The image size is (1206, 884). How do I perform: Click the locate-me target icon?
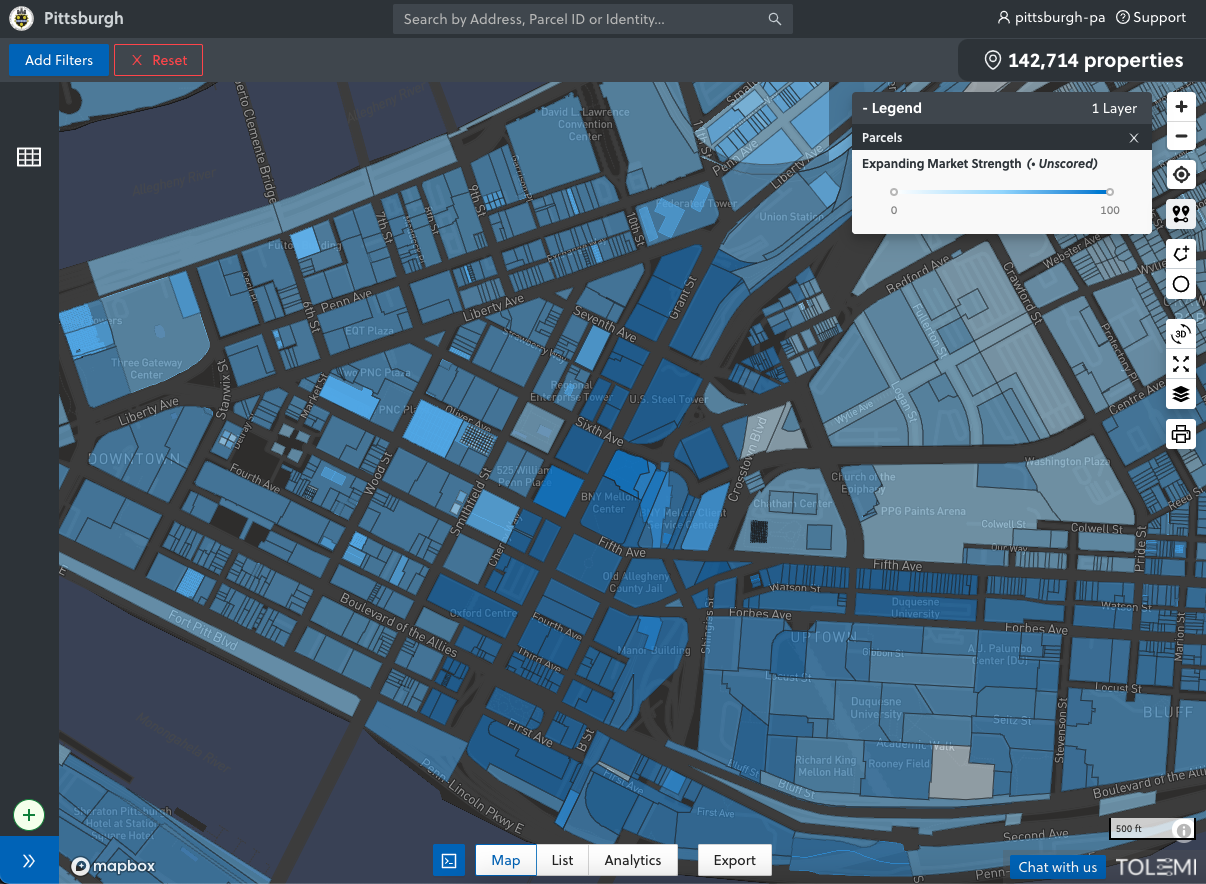tap(1181, 175)
